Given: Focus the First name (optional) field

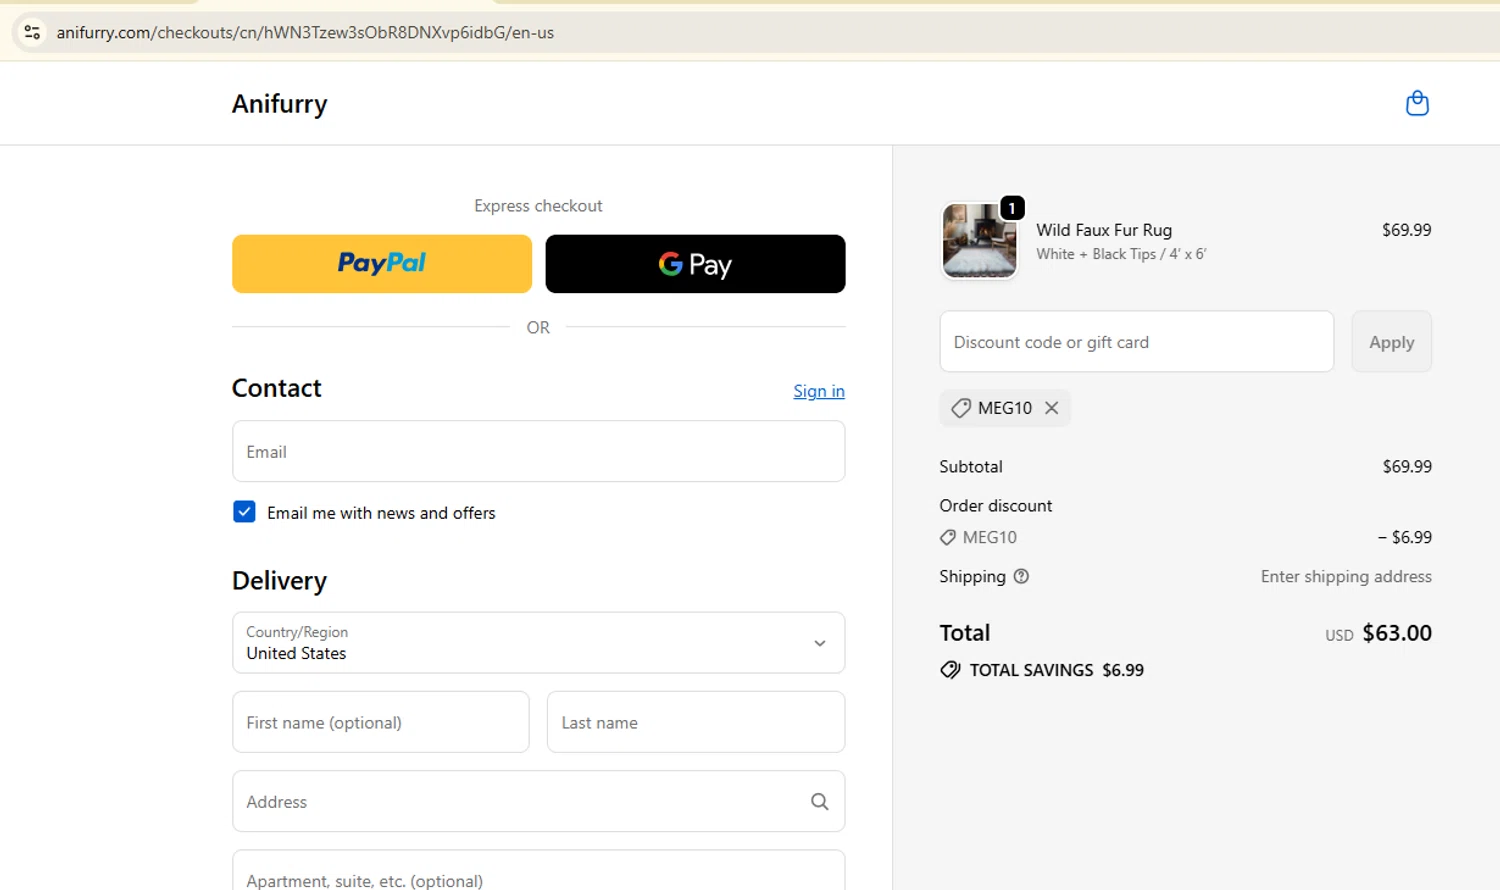Looking at the screenshot, I should 381,722.
